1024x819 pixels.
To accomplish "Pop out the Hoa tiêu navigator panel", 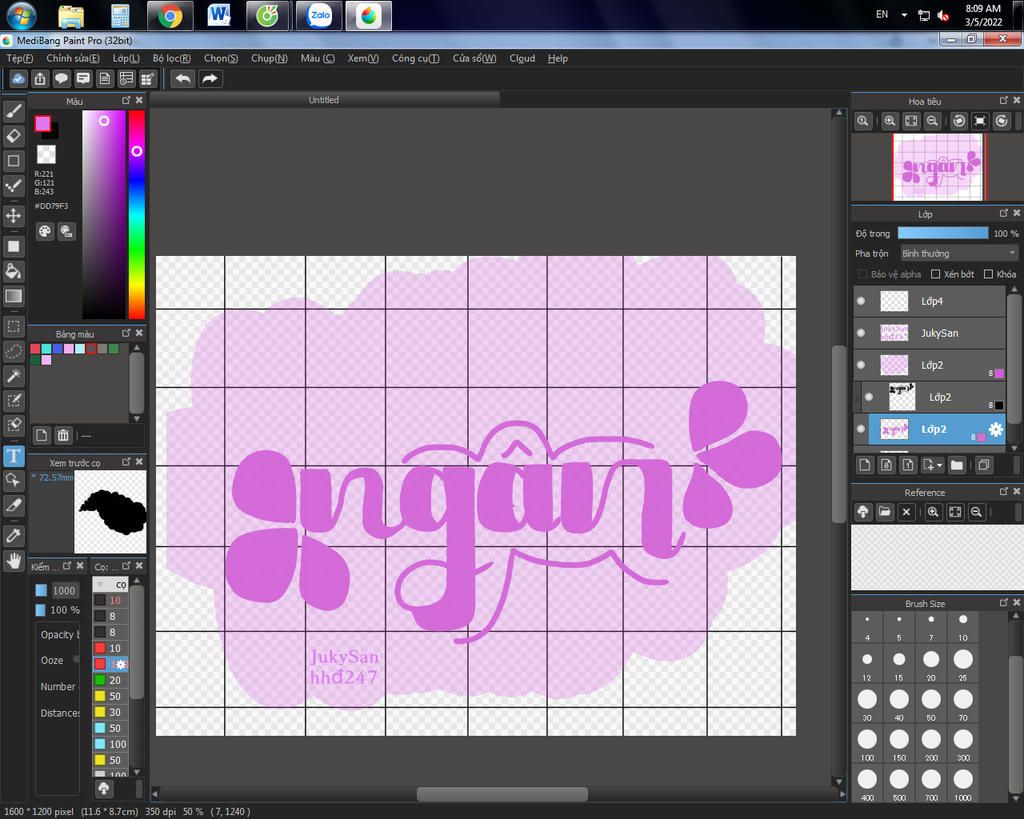I will 1004,101.
